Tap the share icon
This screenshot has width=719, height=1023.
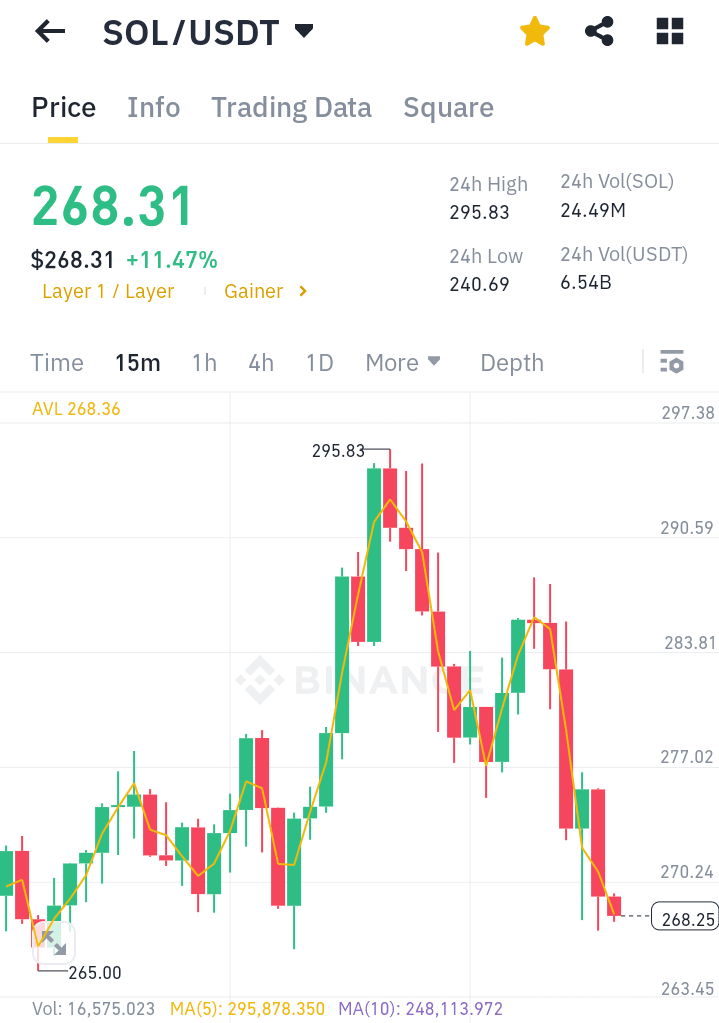click(x=599, y=32)
